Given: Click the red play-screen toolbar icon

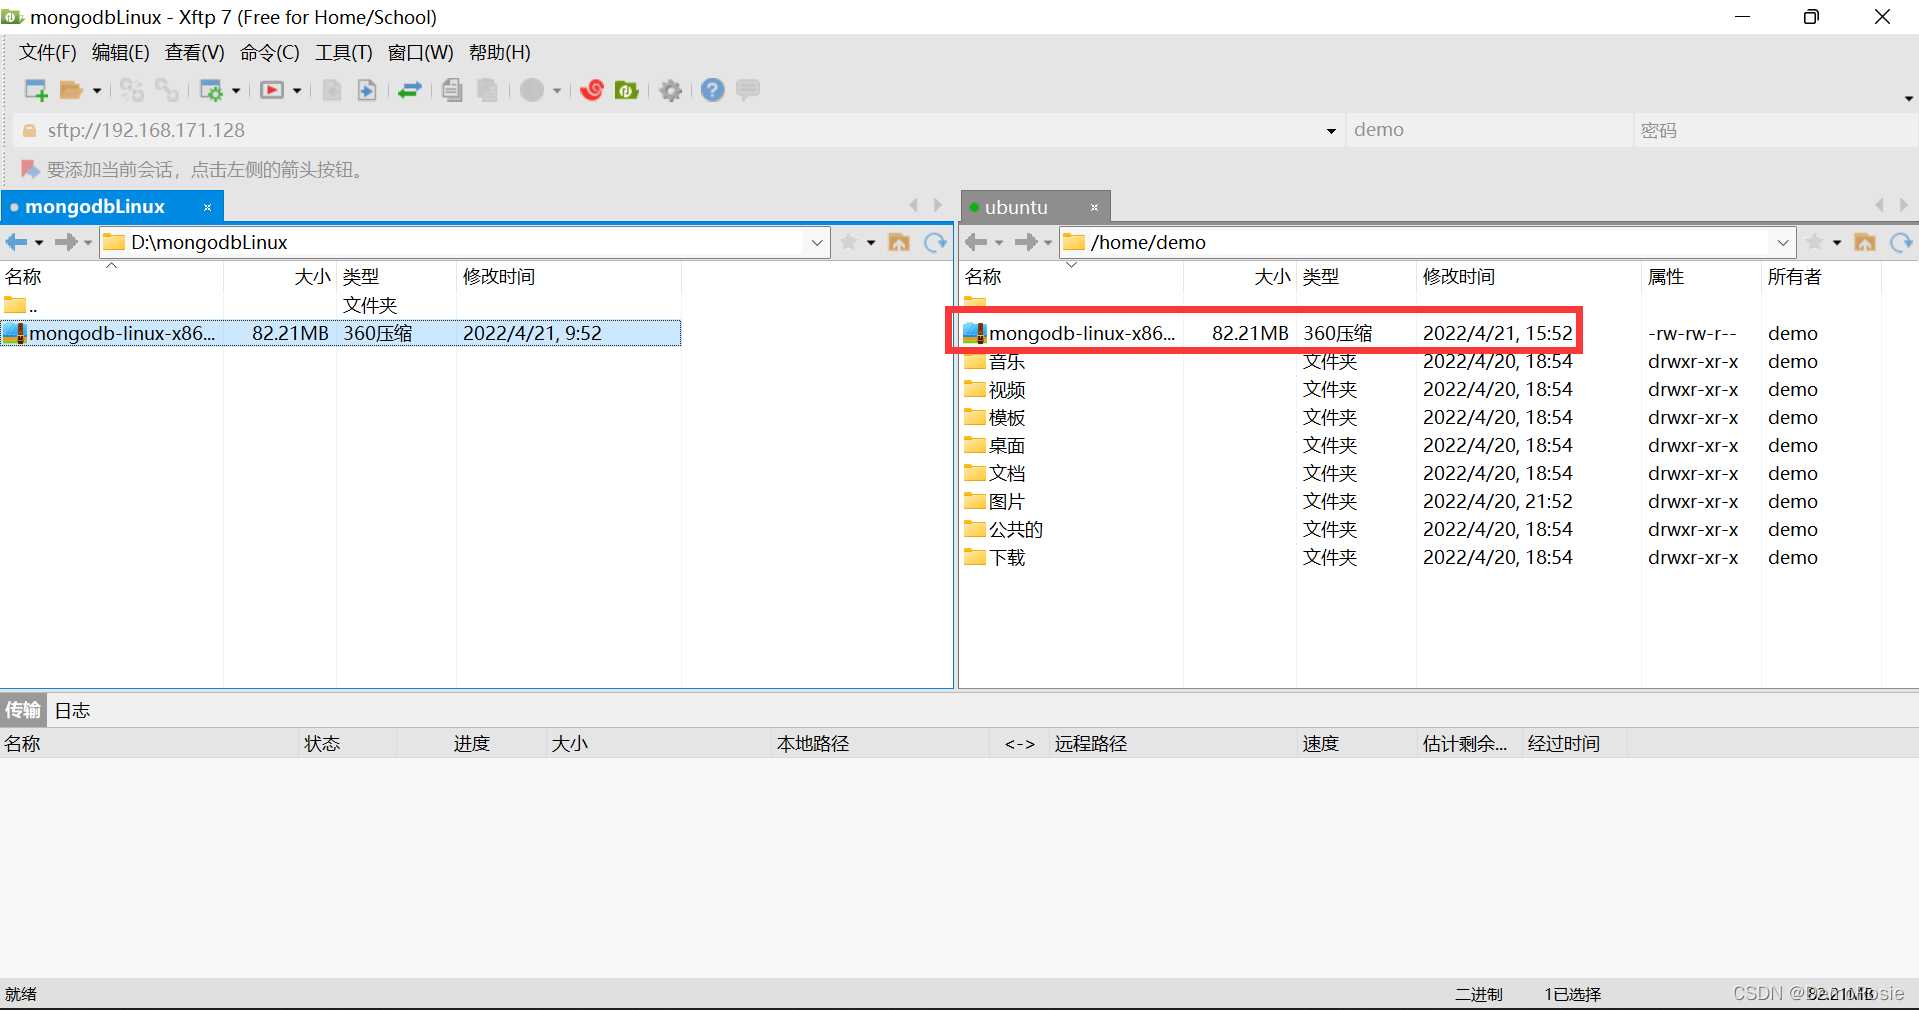Looking at the screenshot, I should (x=272, y=90).
